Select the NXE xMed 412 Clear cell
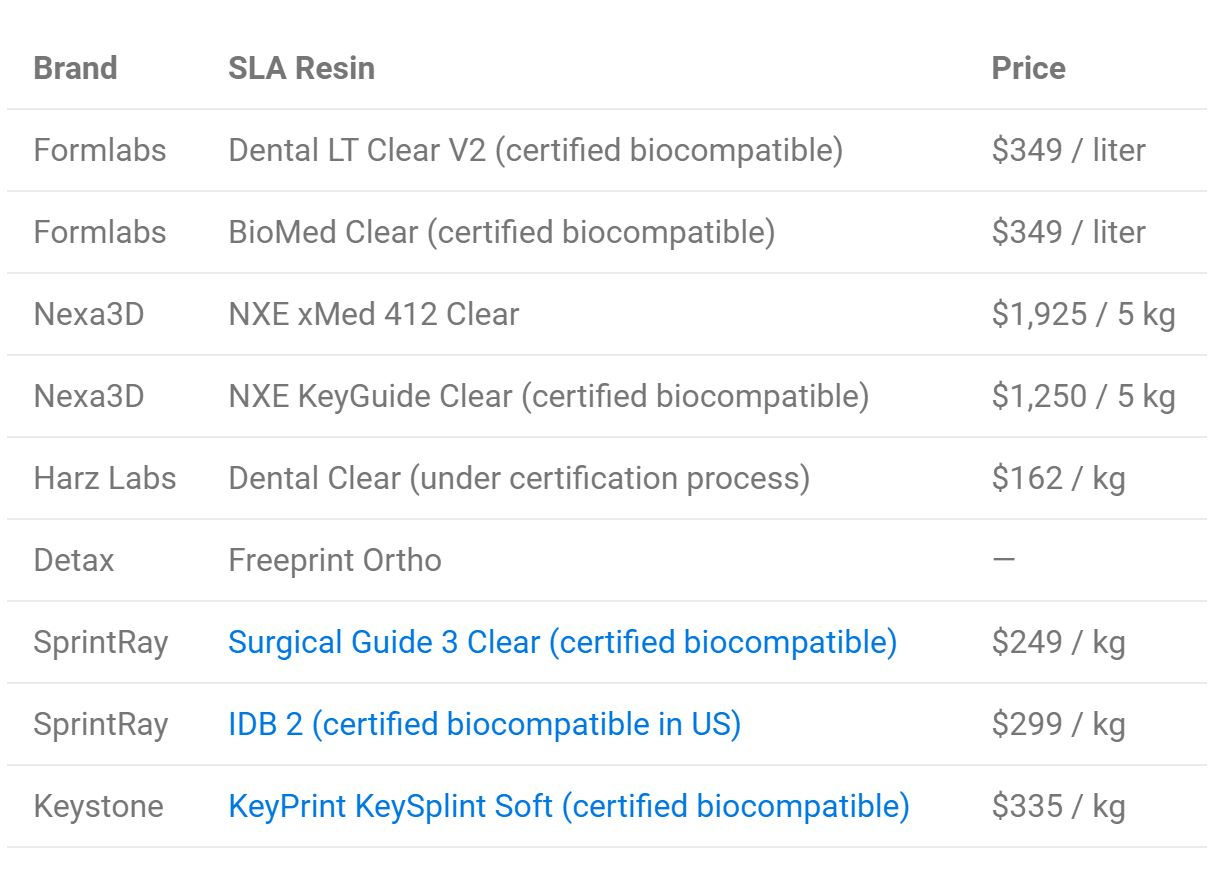 coord(374,314)
